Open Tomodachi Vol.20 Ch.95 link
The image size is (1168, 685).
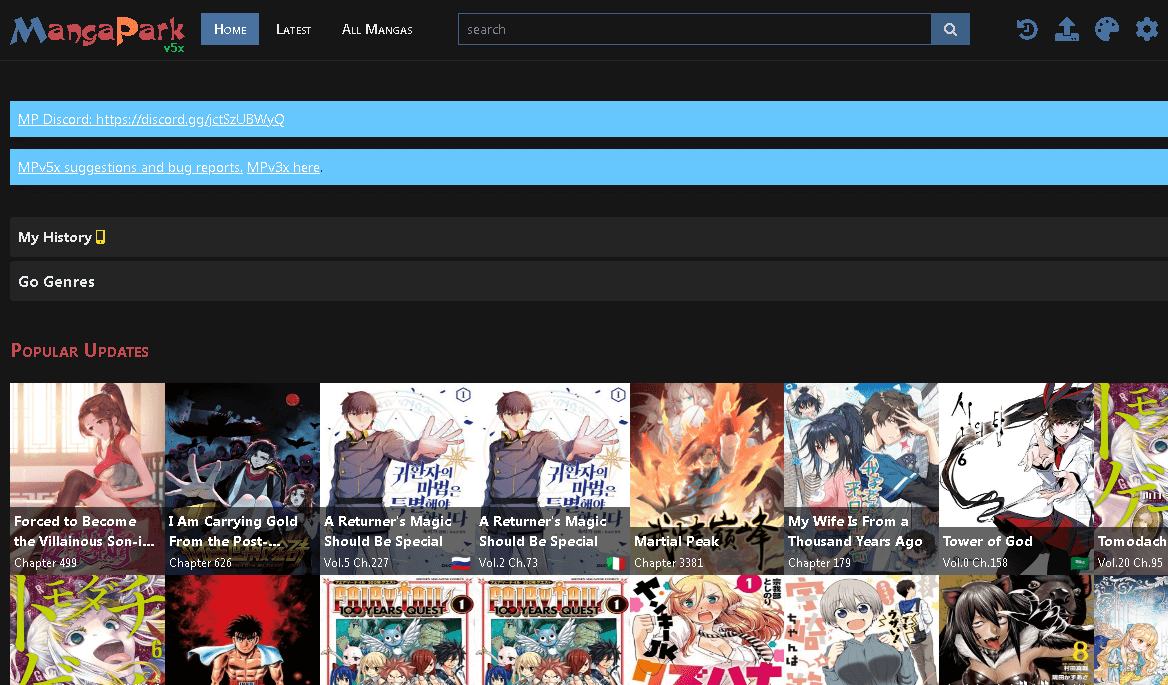point(1130,563)
